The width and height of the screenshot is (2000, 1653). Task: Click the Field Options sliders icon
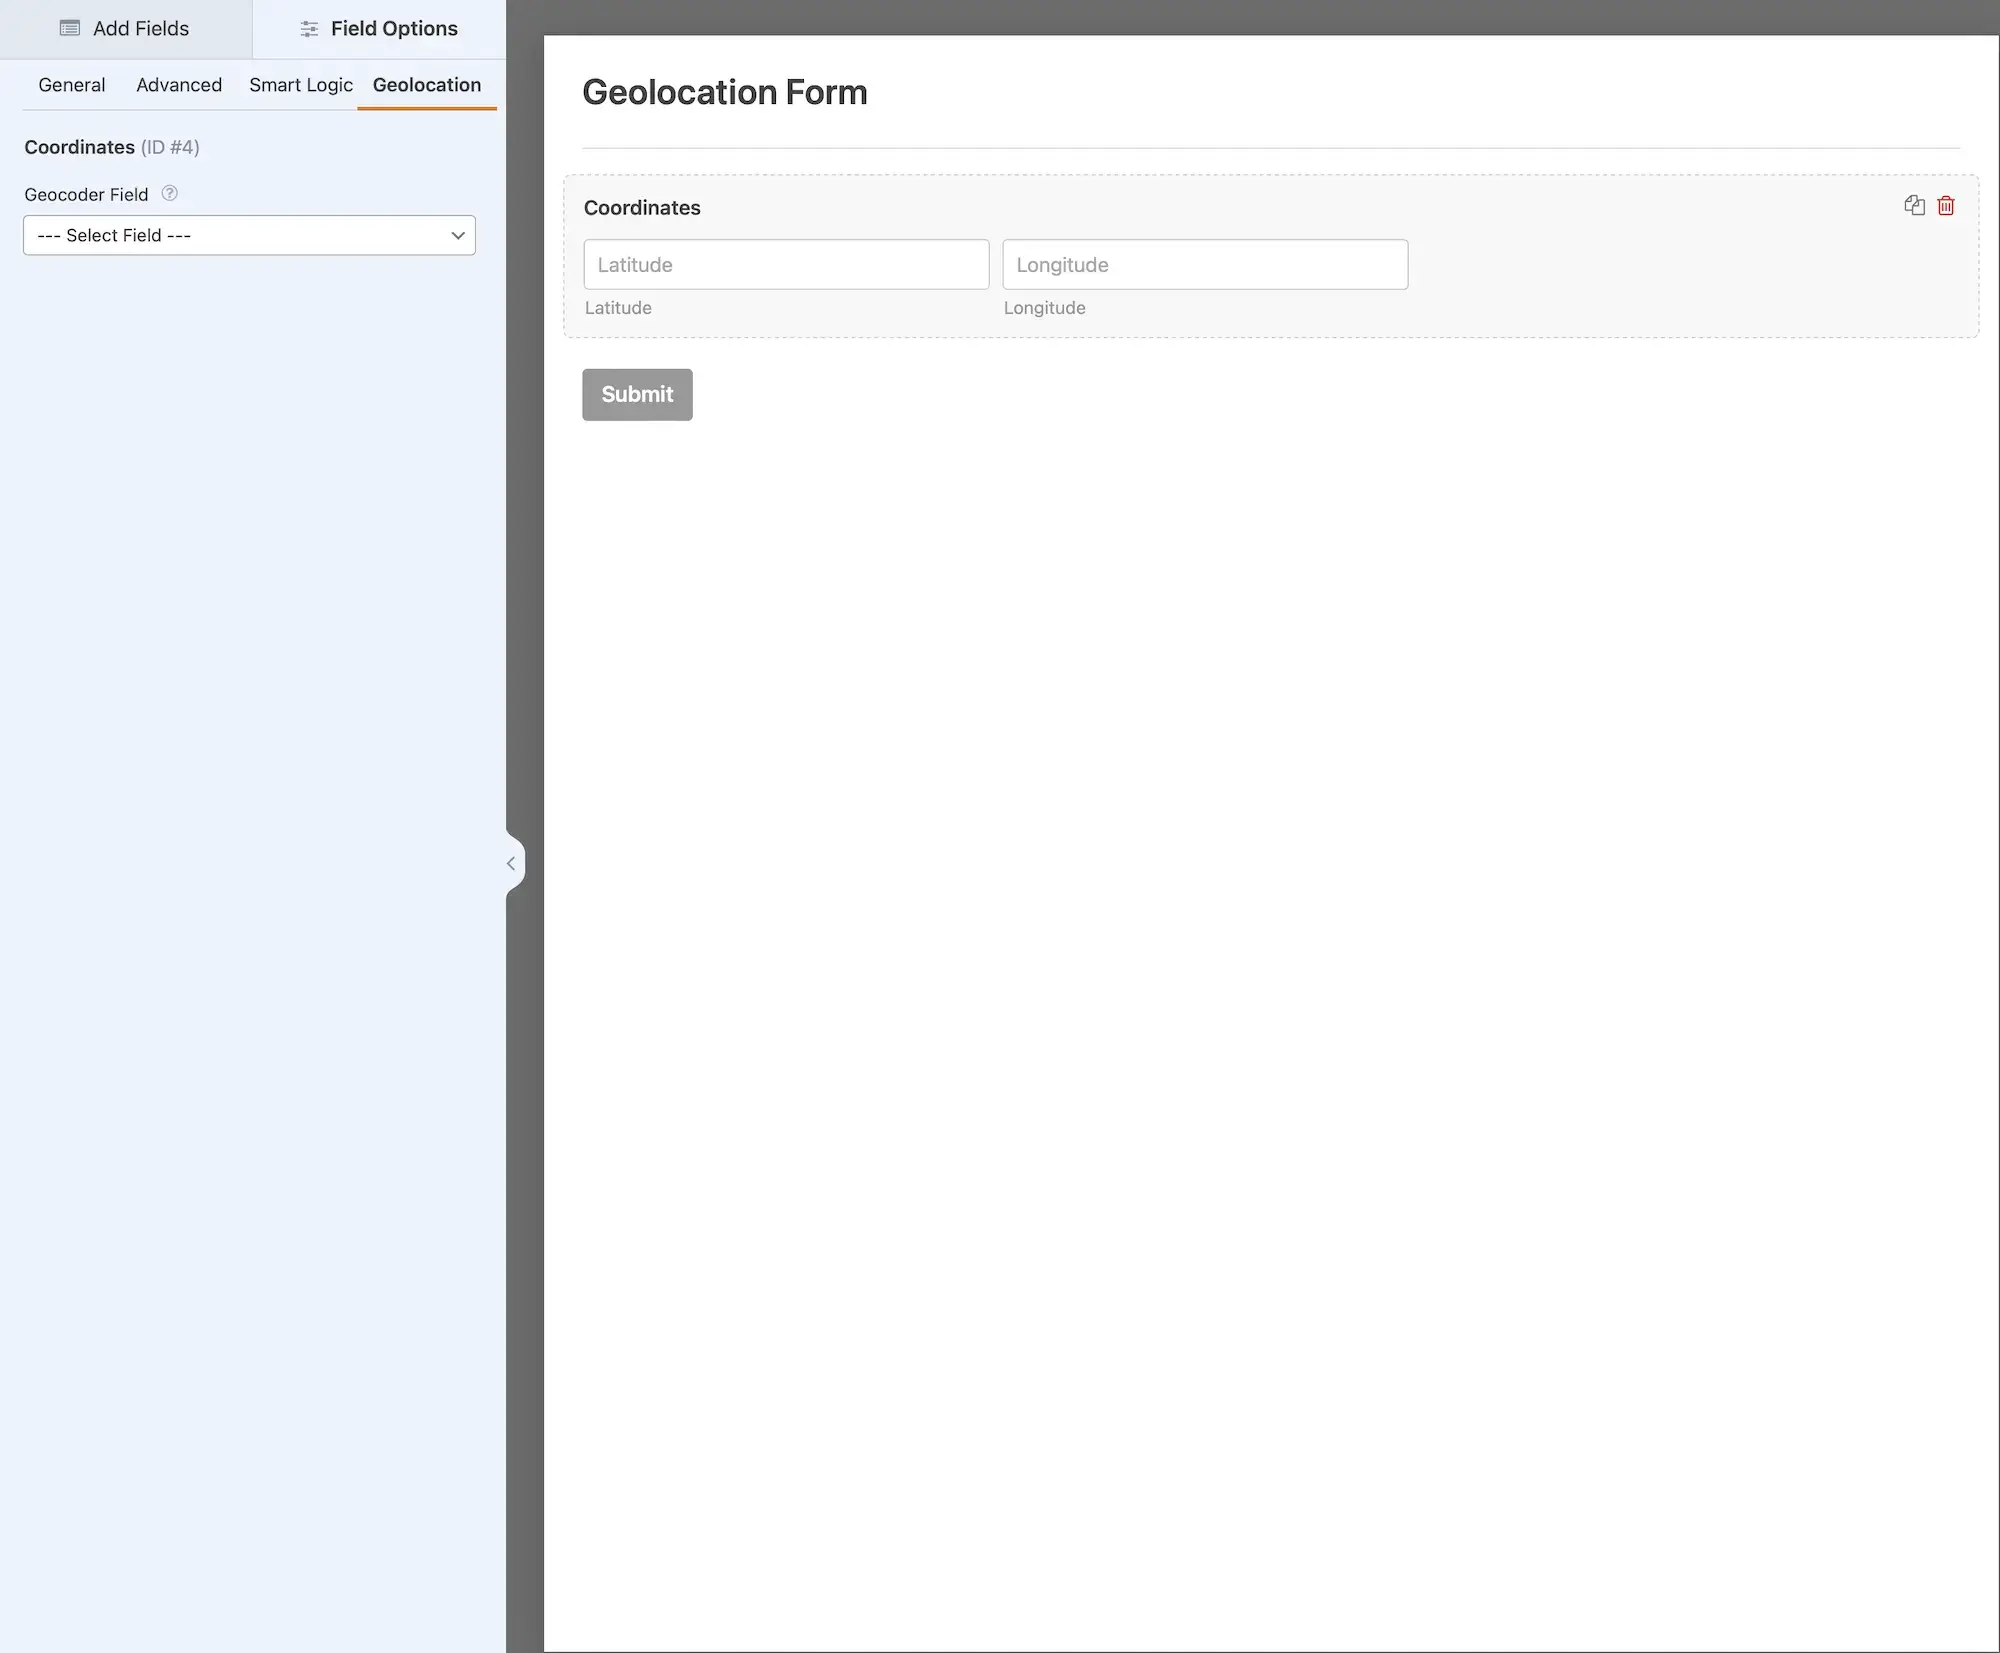pos(309,29)
